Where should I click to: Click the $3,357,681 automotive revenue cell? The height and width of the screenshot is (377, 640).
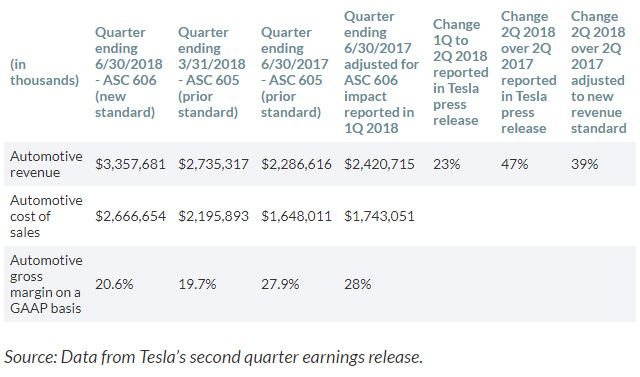[130, 164]
